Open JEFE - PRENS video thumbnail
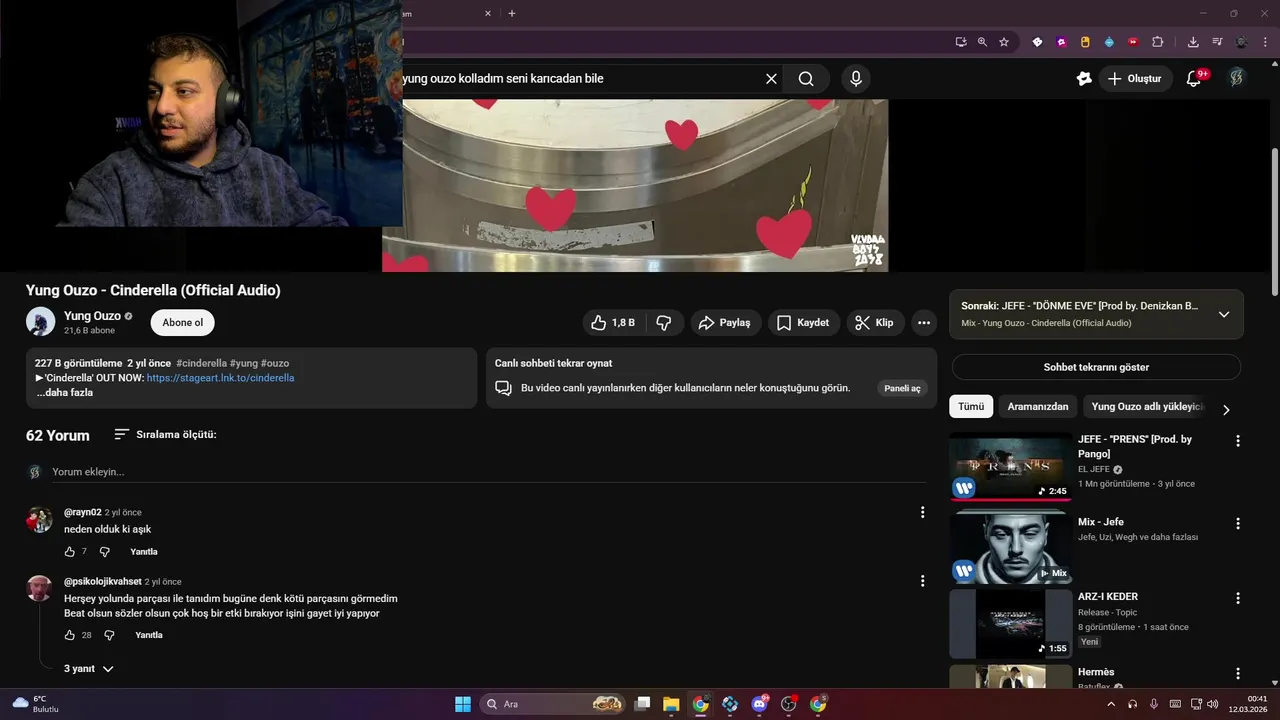Viewport: 1280px width, 720px height. tap(1010, 466)
